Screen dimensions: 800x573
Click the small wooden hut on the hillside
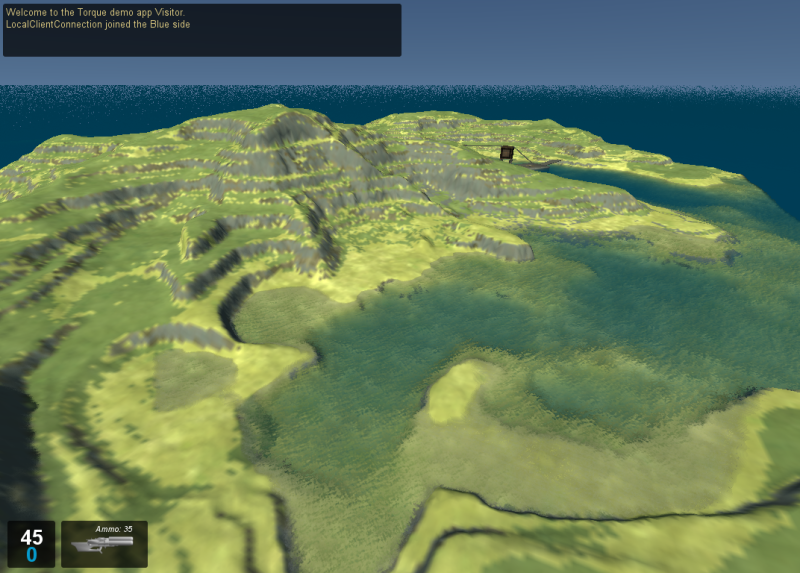[x=507, y=153]
